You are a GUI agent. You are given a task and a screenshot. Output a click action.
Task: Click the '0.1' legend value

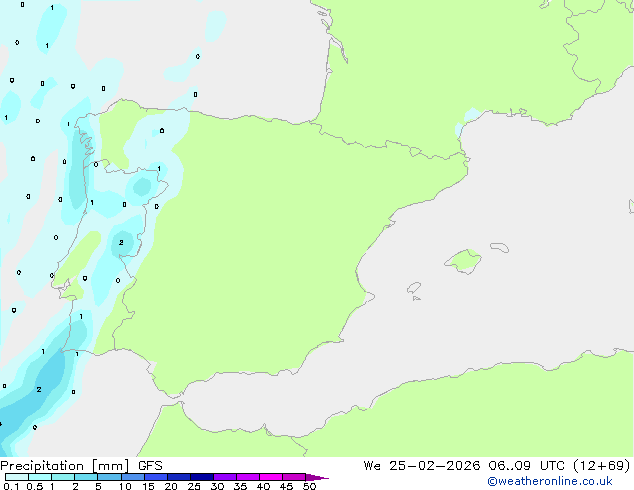tap(11, 486)
